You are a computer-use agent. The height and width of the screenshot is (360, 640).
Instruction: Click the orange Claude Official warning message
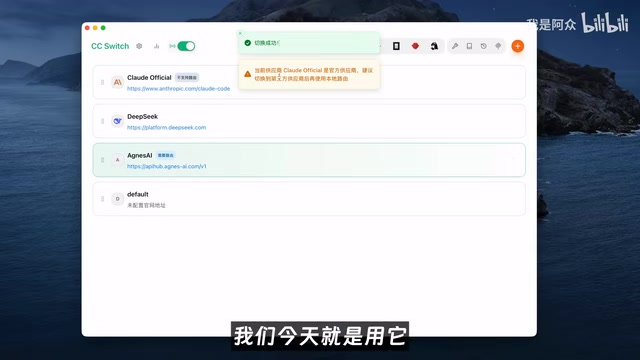313,74
